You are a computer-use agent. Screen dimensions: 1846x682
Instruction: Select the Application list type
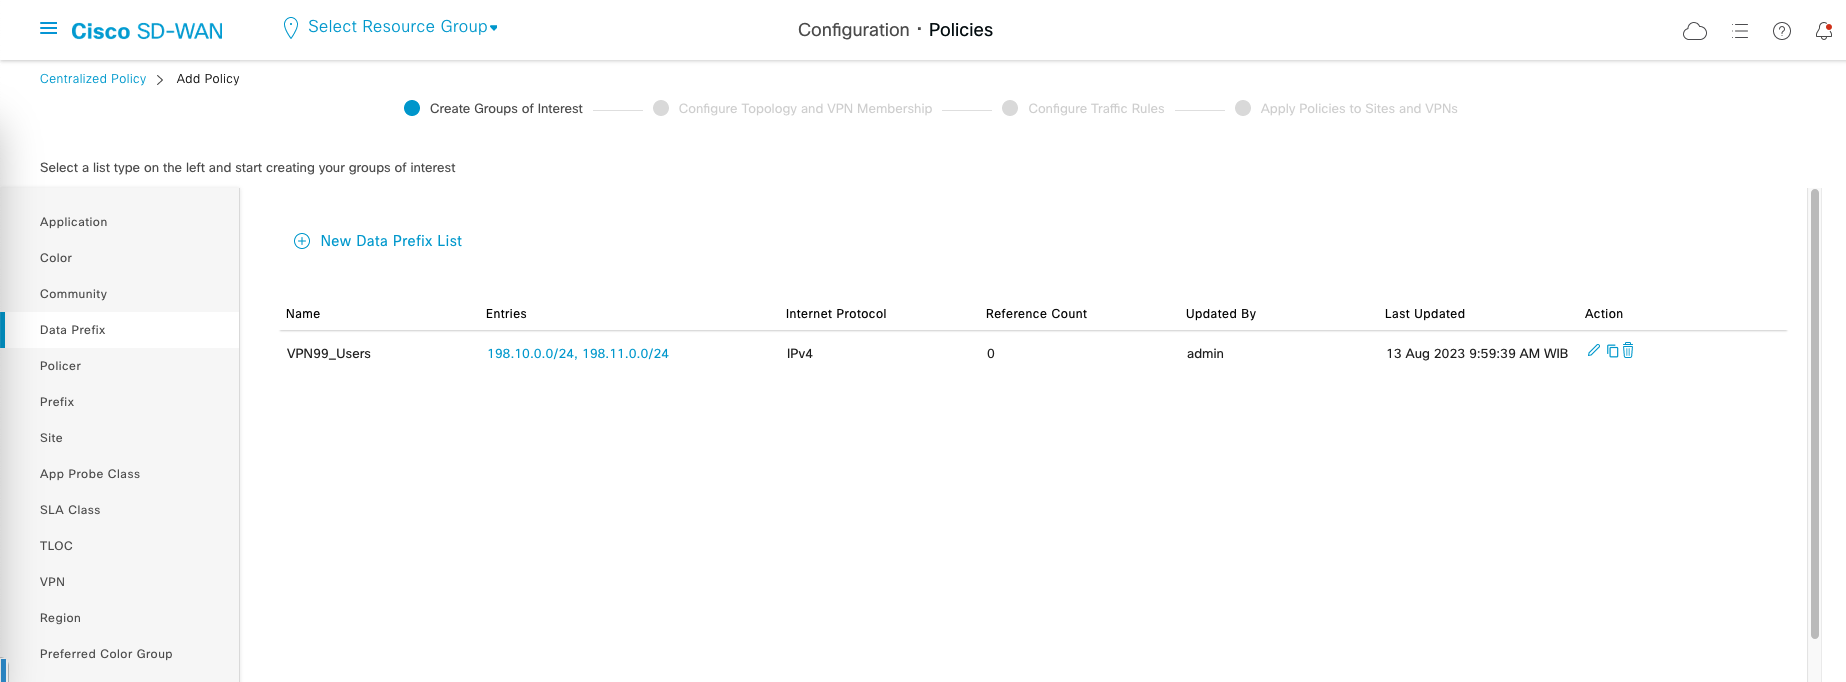click(x=74, y=222)
